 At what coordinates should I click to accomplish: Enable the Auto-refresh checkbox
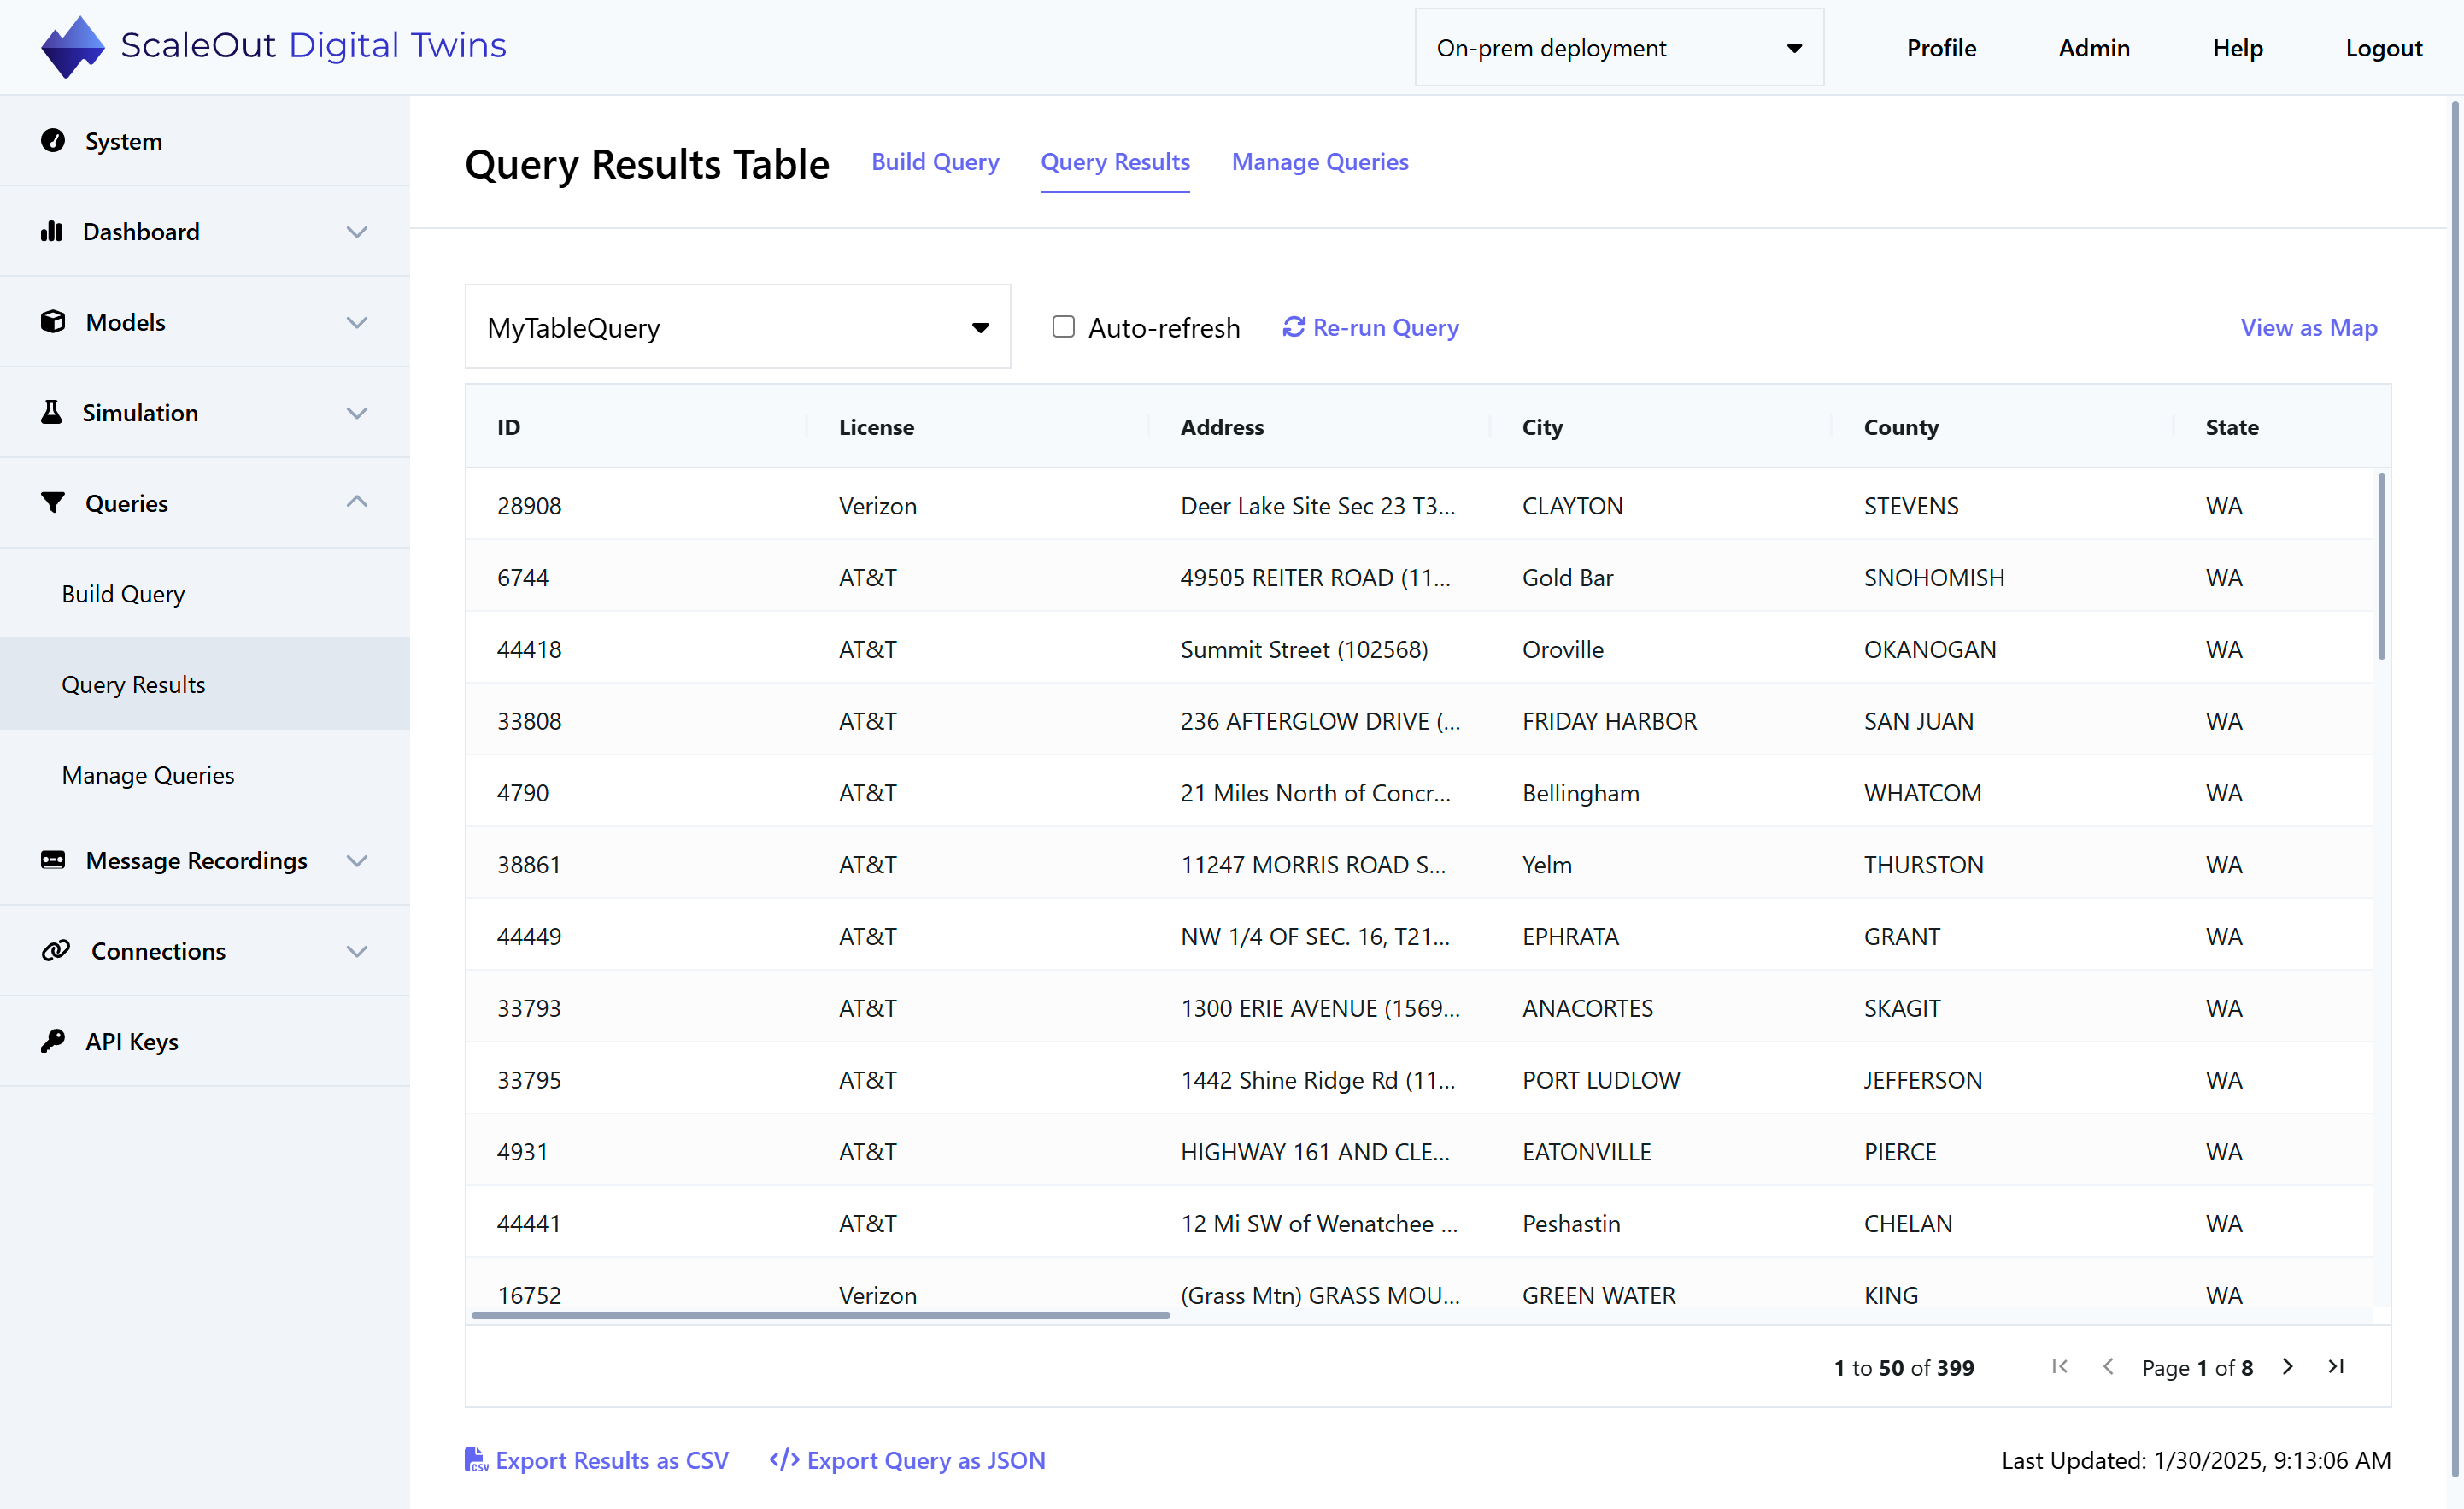(x=1063, y=327)
